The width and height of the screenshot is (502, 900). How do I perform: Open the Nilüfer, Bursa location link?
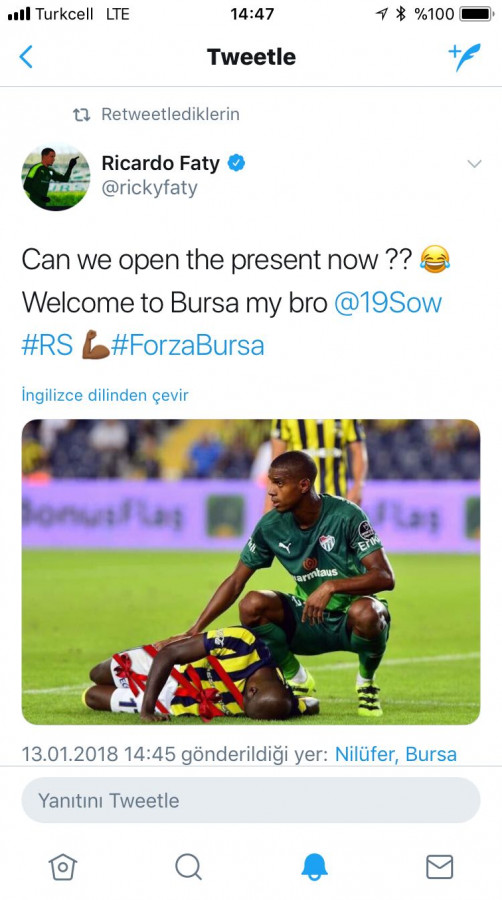[x=396, y=754]
